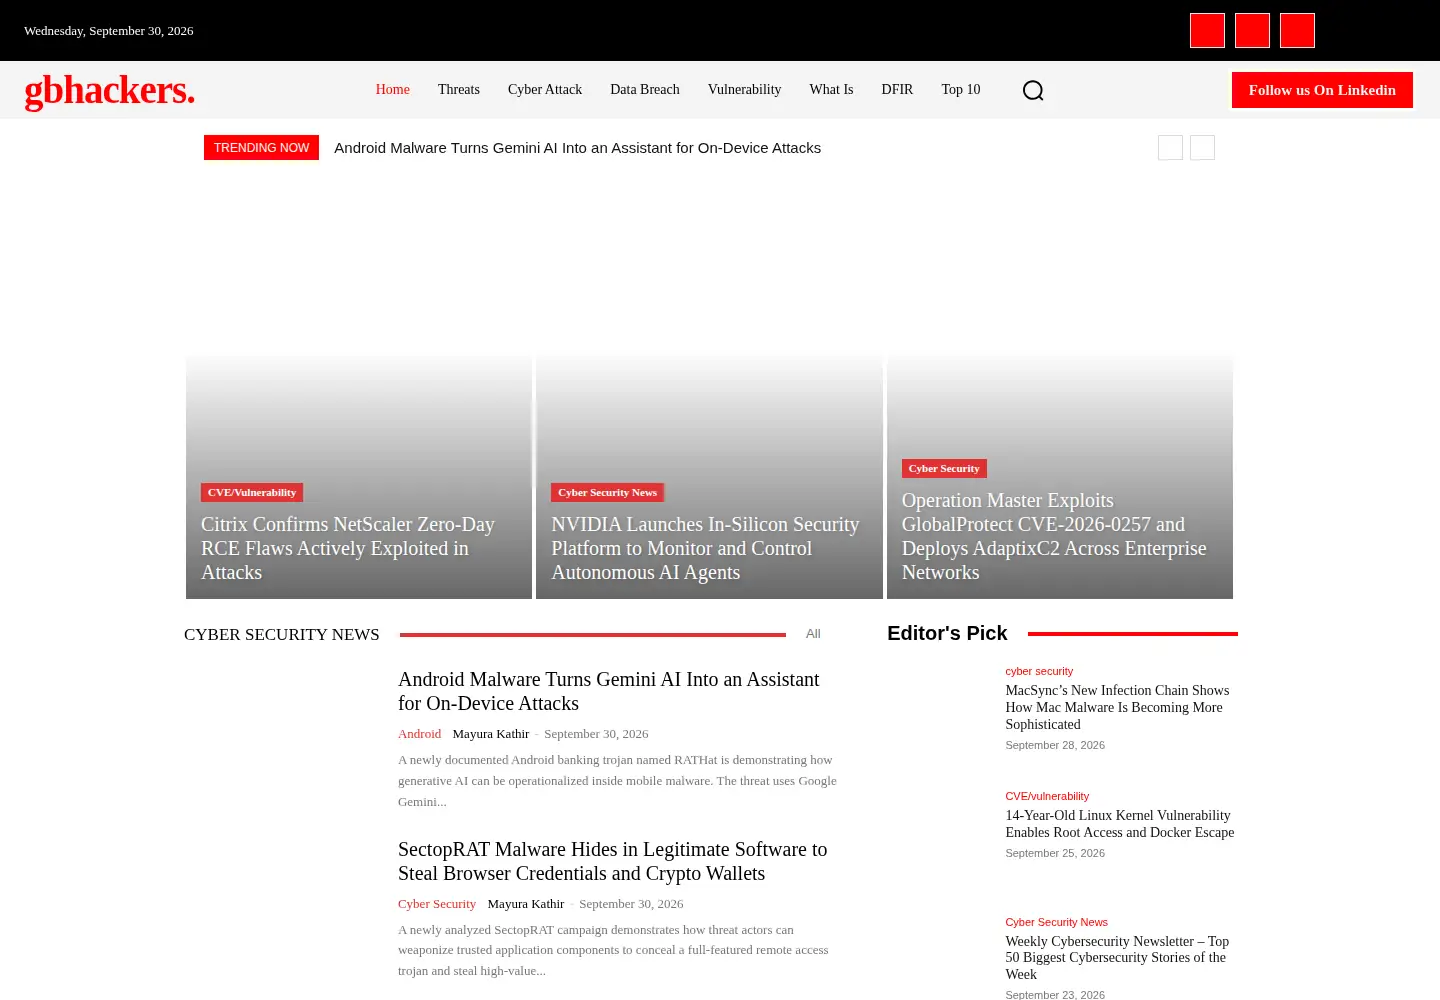Navigate to the DFIR section

[897, 90]
